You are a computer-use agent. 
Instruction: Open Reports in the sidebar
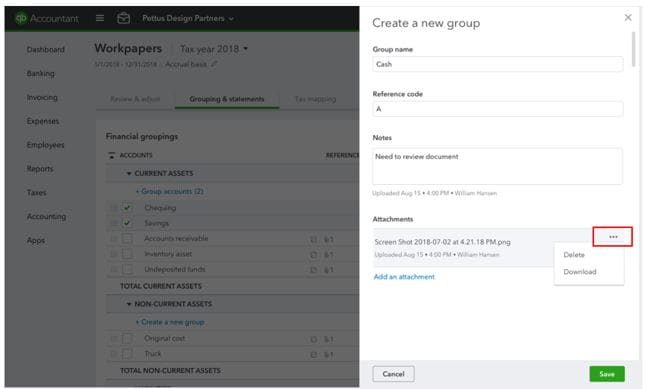(x=40, y=169)
